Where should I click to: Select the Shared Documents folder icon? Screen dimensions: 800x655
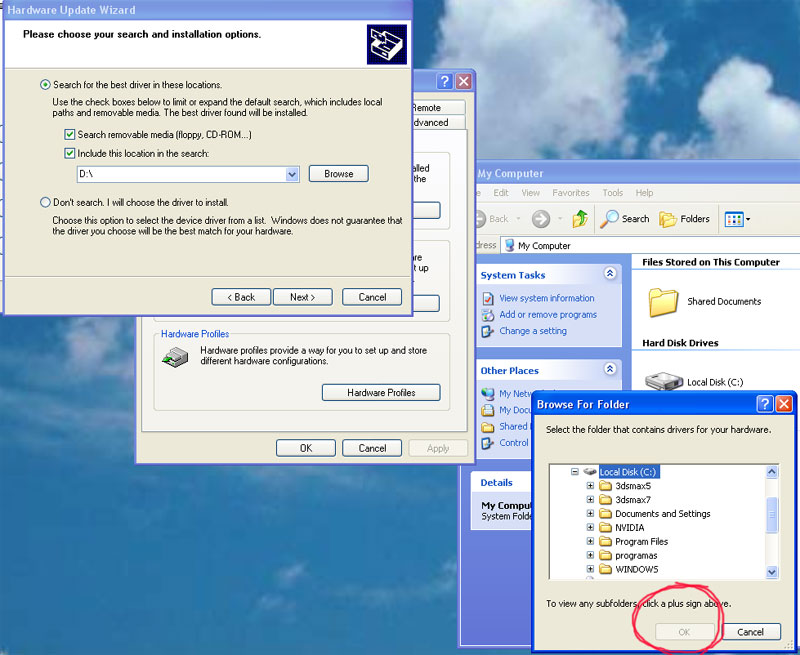click(x=663, y=303)
